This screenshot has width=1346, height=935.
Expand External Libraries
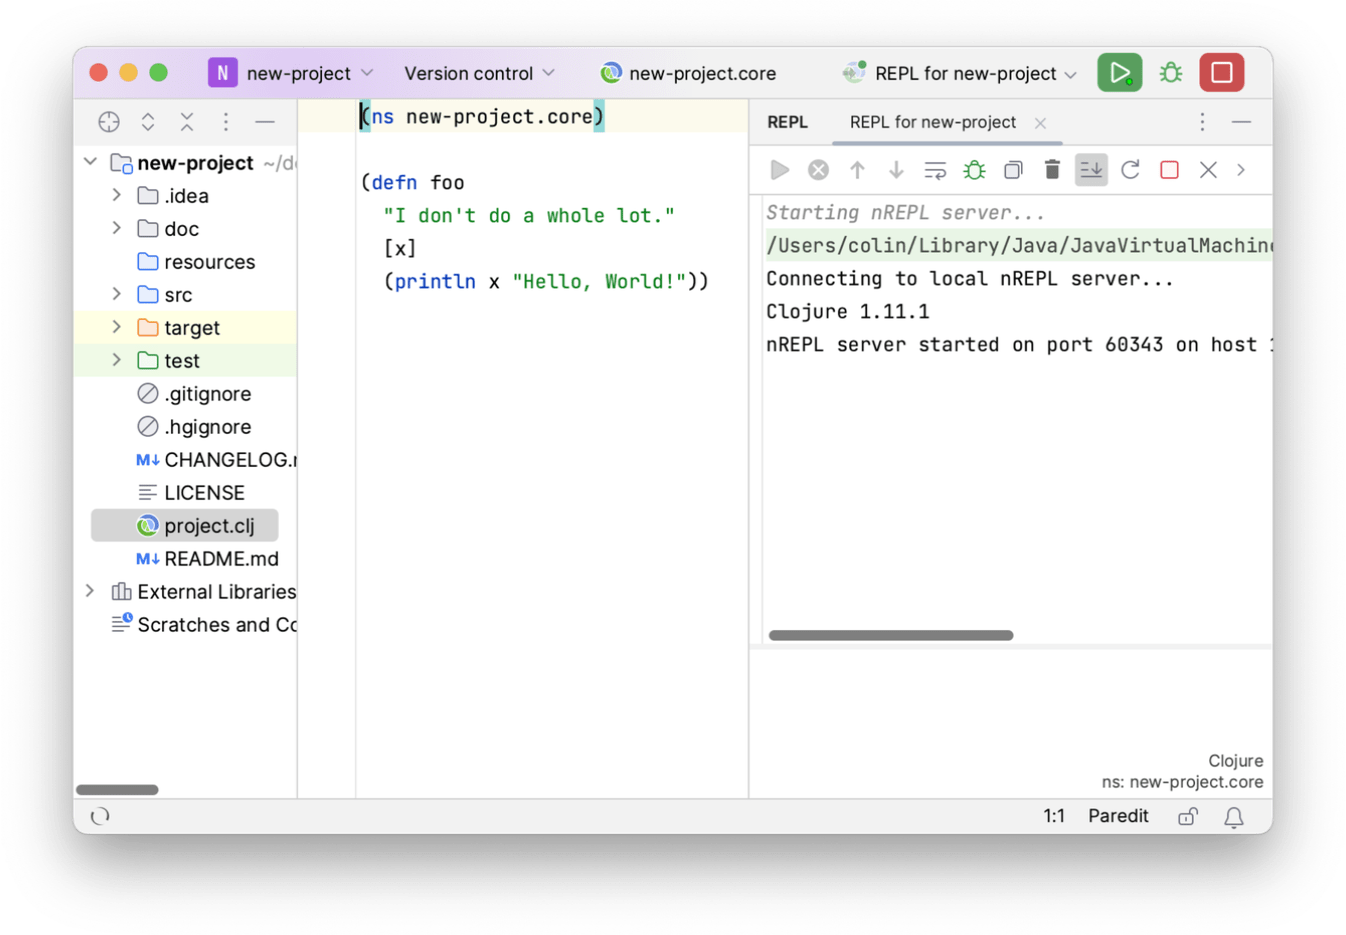90,591
